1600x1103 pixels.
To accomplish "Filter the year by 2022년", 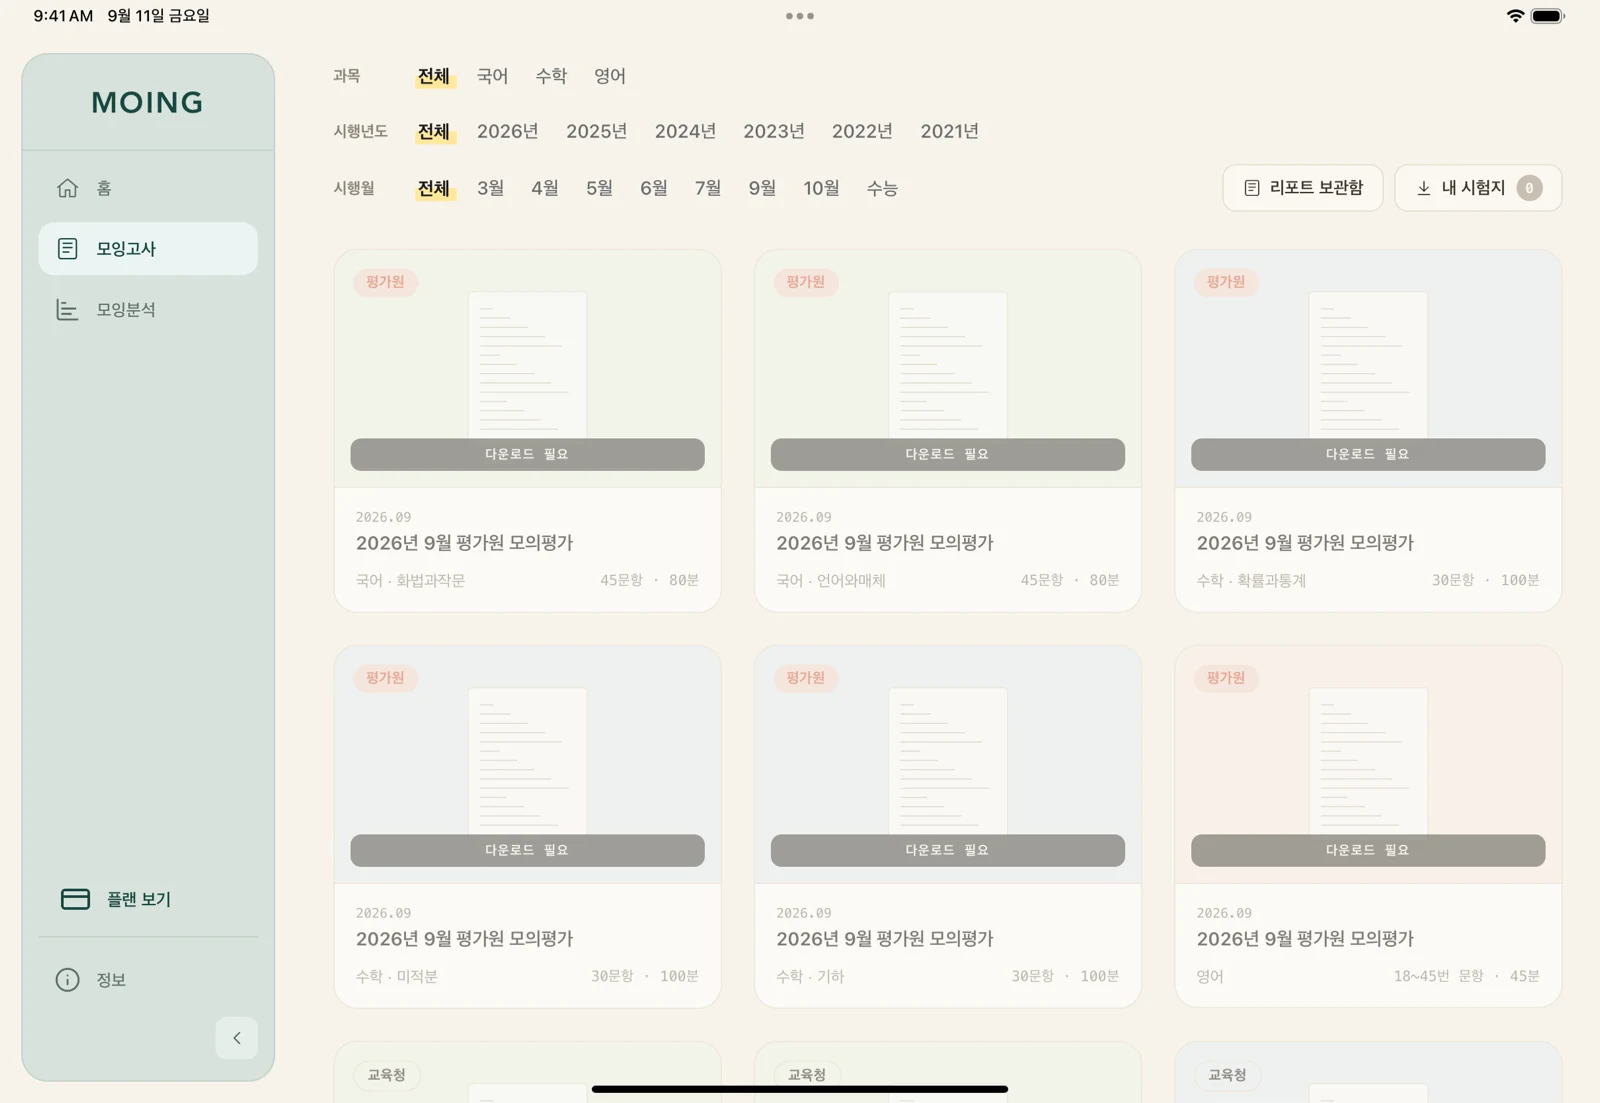I will coord(862,131).
